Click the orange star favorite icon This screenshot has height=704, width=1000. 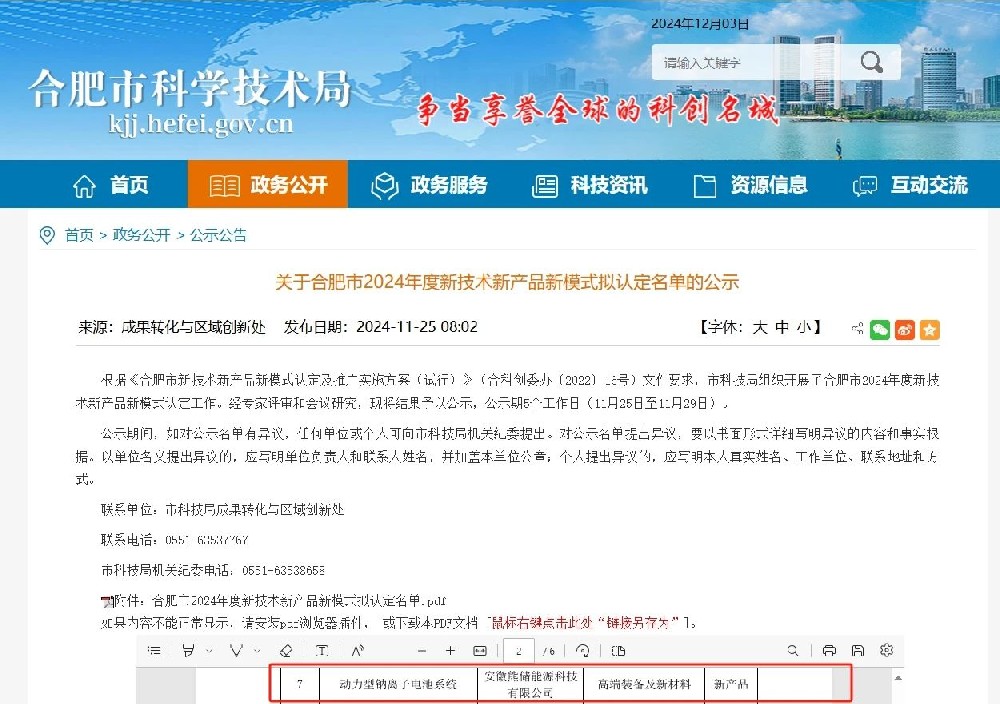(x=930, y=329)
